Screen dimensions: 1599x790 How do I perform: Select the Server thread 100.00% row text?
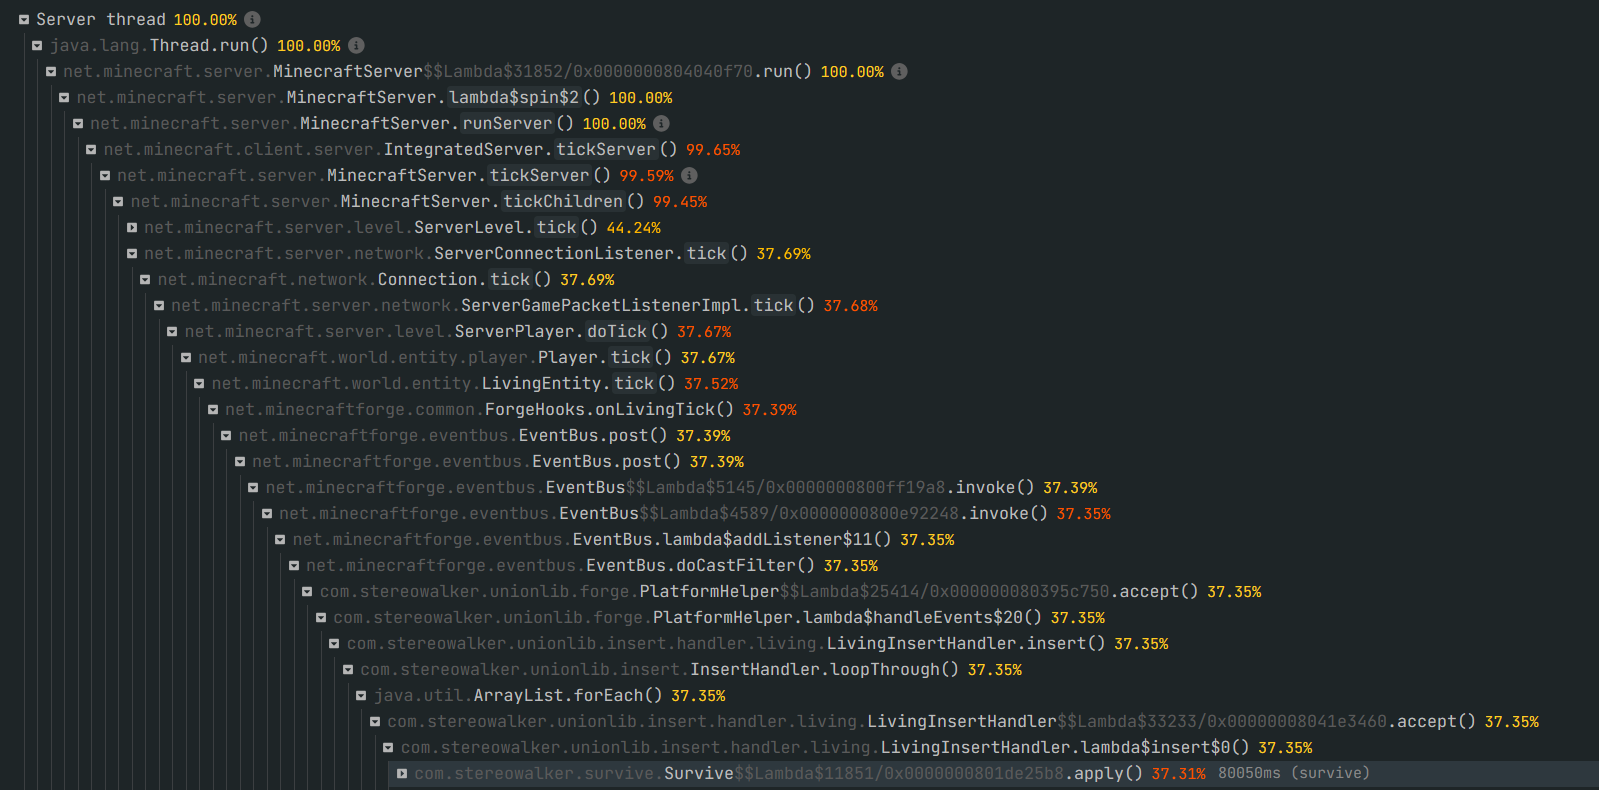point(137,20)
